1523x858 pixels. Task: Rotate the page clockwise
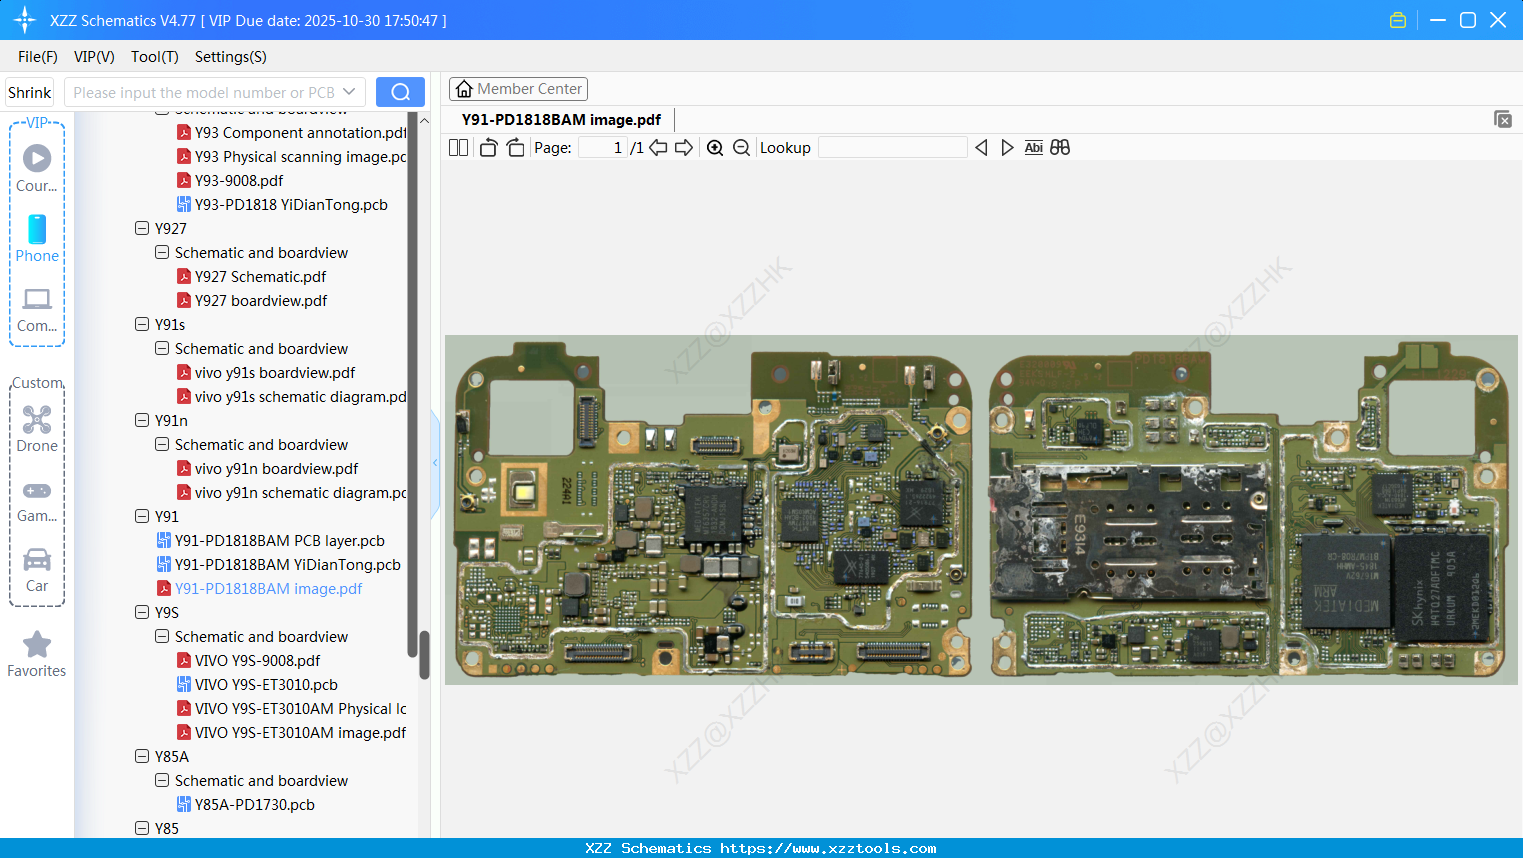(x=515, y=148)
